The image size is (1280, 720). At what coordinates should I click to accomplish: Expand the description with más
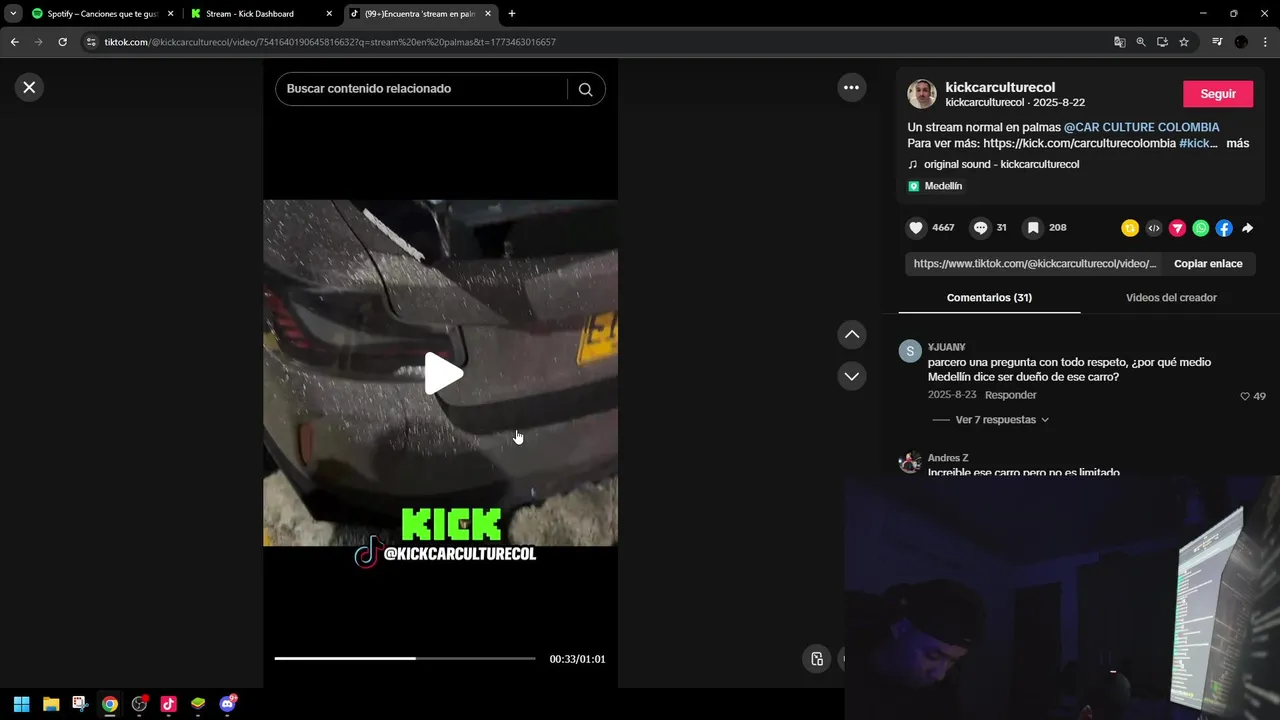[1237, 143]
